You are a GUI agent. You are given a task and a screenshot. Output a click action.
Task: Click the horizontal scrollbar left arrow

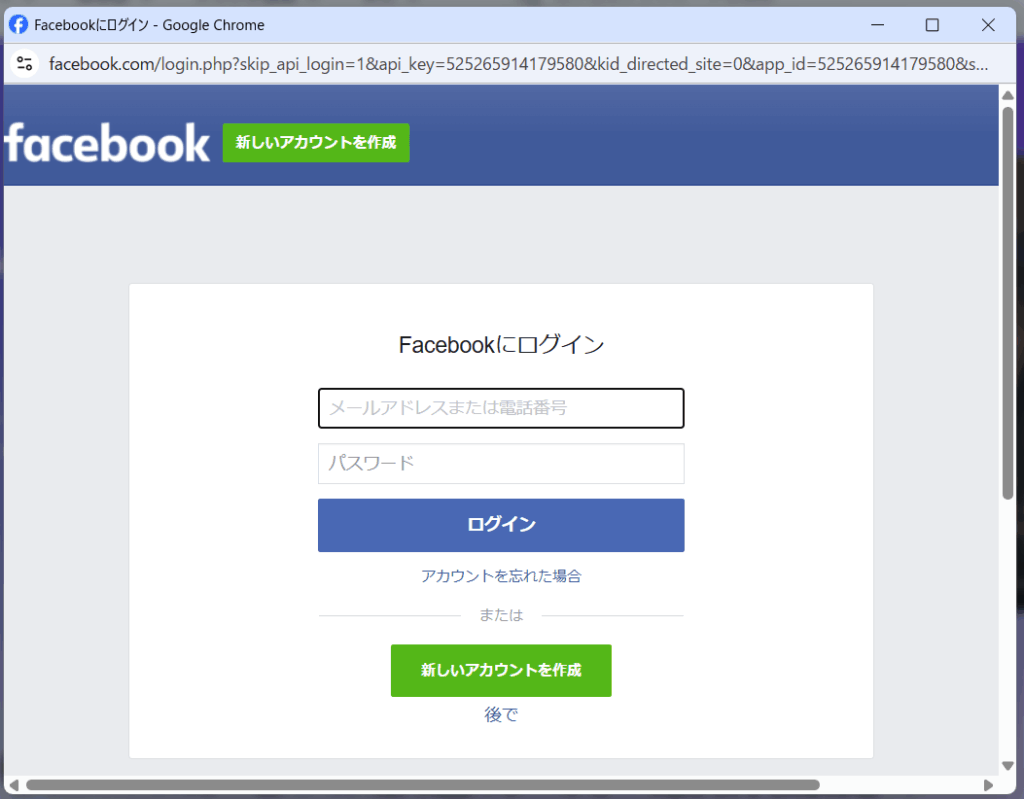coord(14,785)
